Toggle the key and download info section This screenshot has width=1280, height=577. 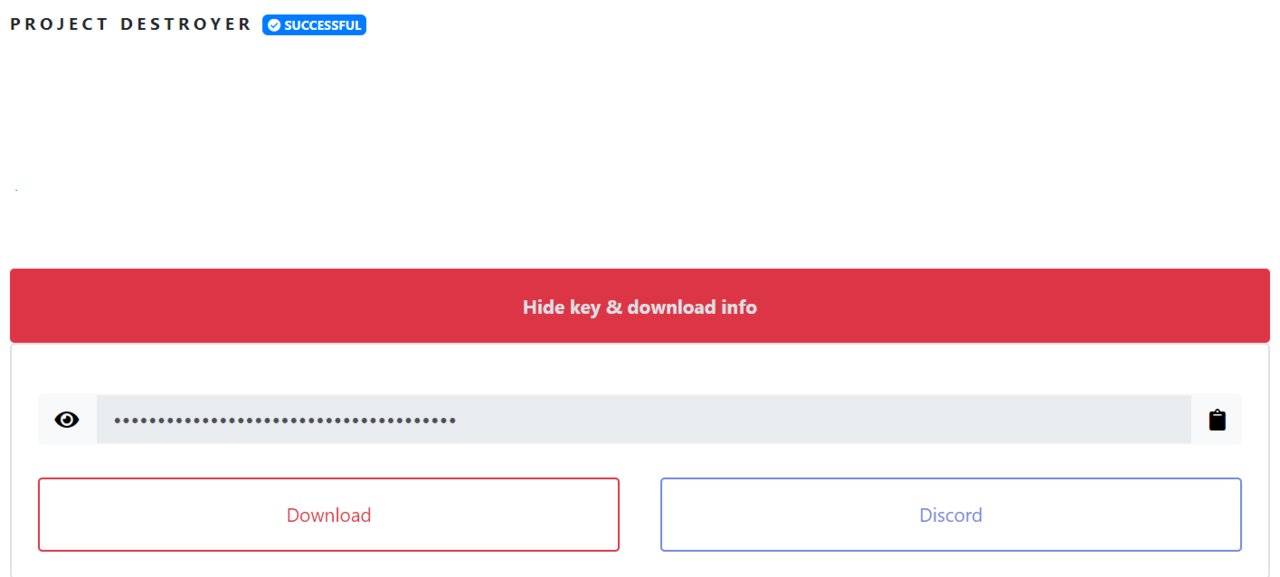tap(640, 306)
